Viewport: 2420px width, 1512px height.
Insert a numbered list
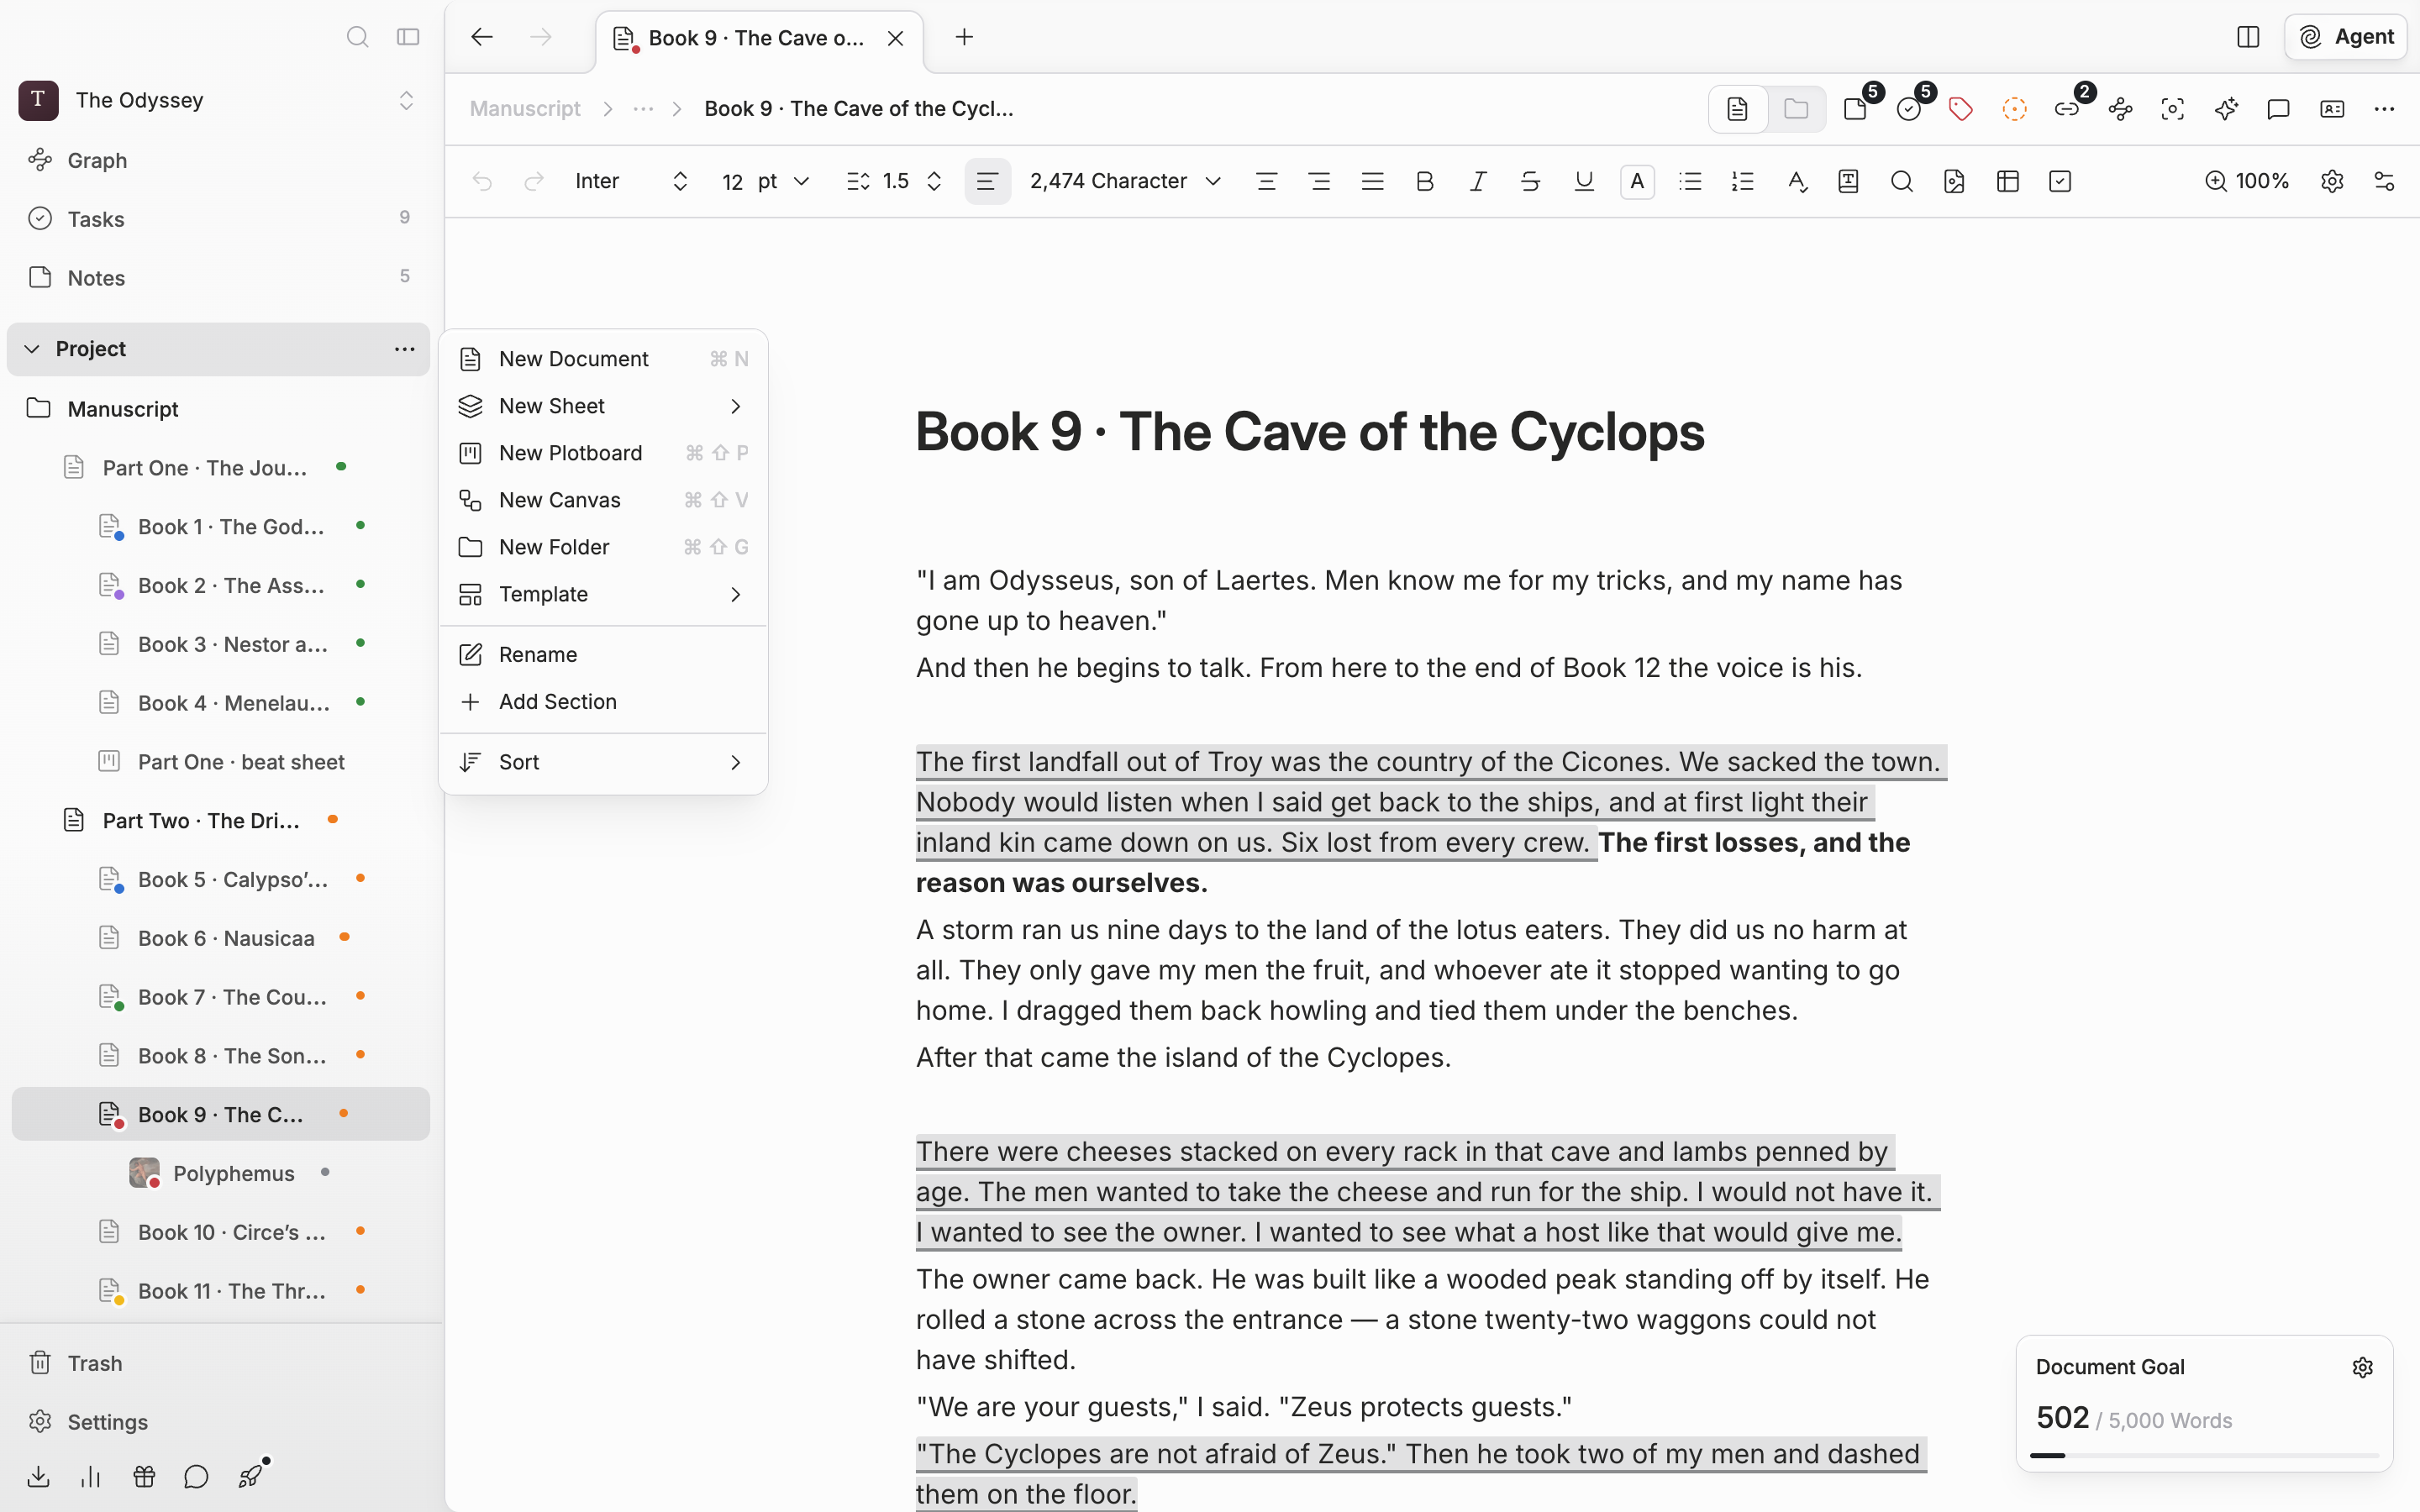[1743, 181]
